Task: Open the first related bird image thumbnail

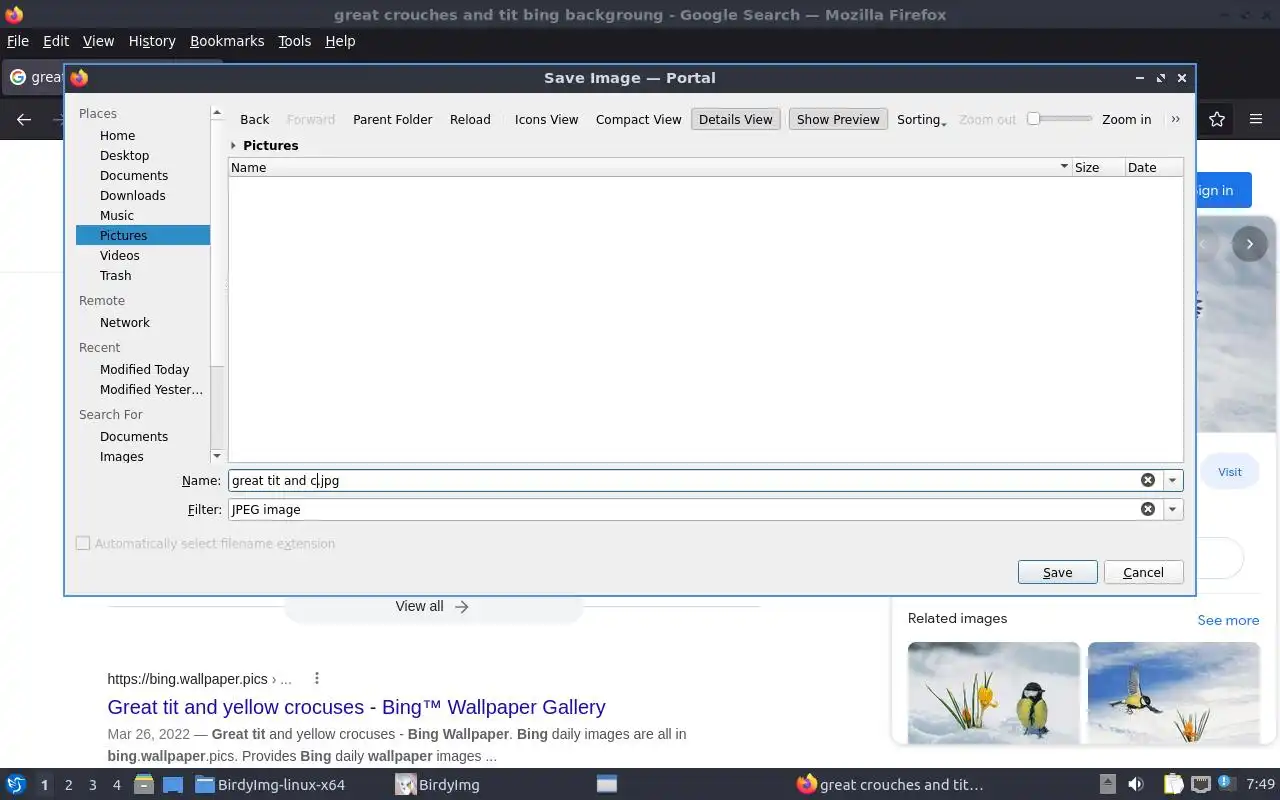Action: click(x=994, y=693)
